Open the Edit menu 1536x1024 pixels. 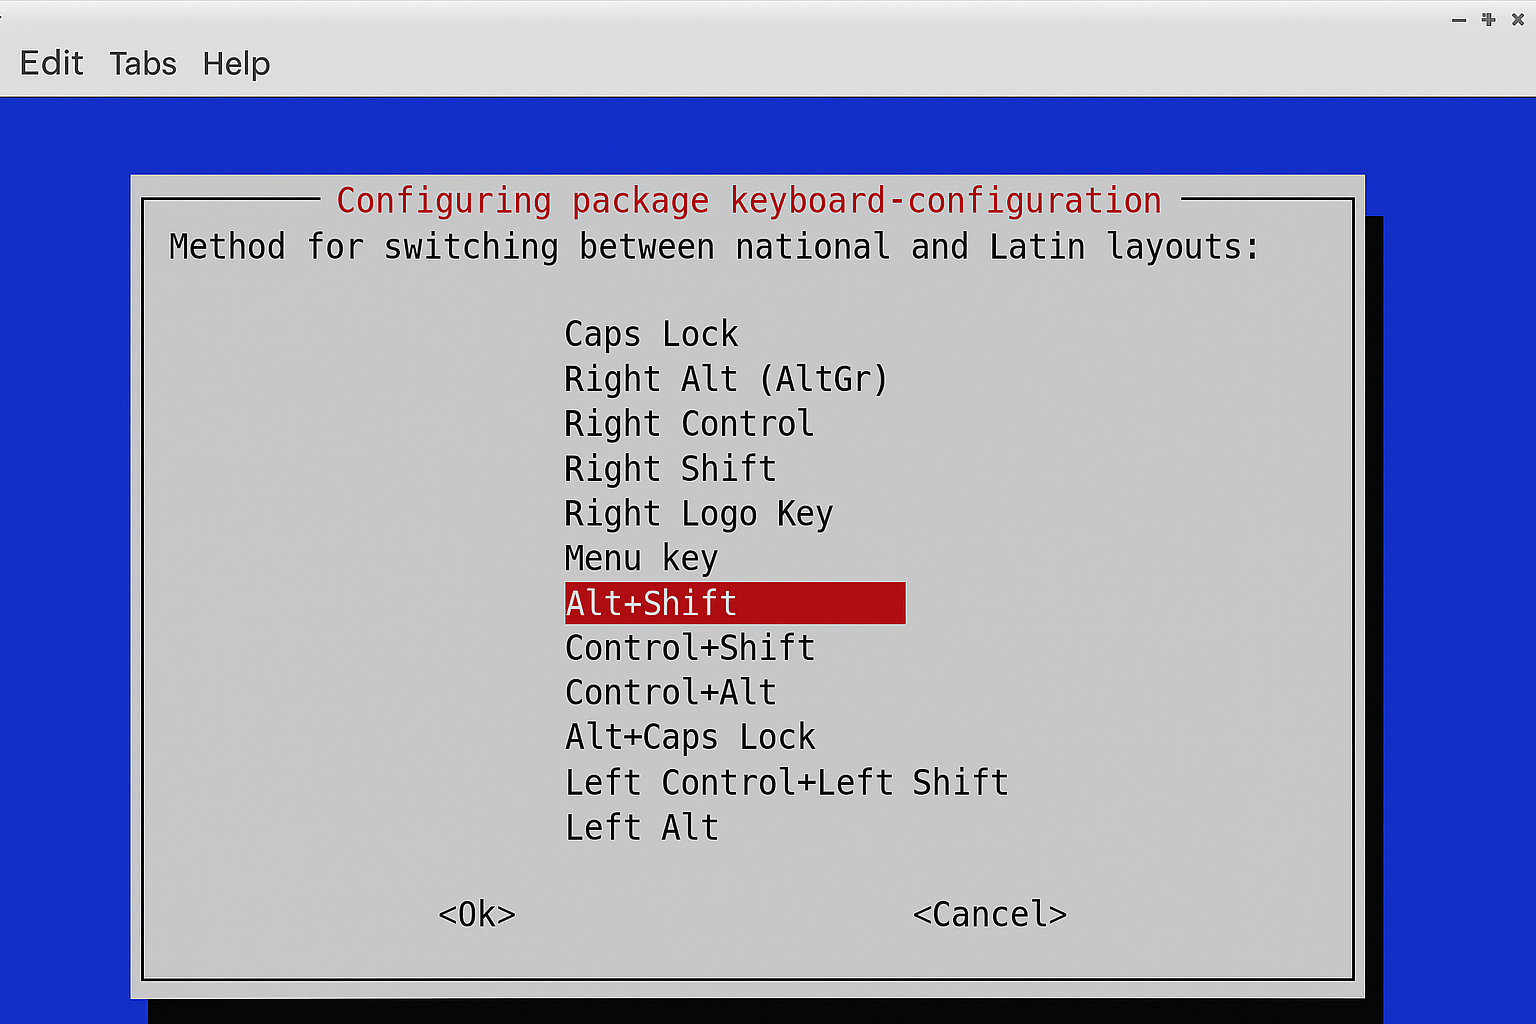point(50,63)
